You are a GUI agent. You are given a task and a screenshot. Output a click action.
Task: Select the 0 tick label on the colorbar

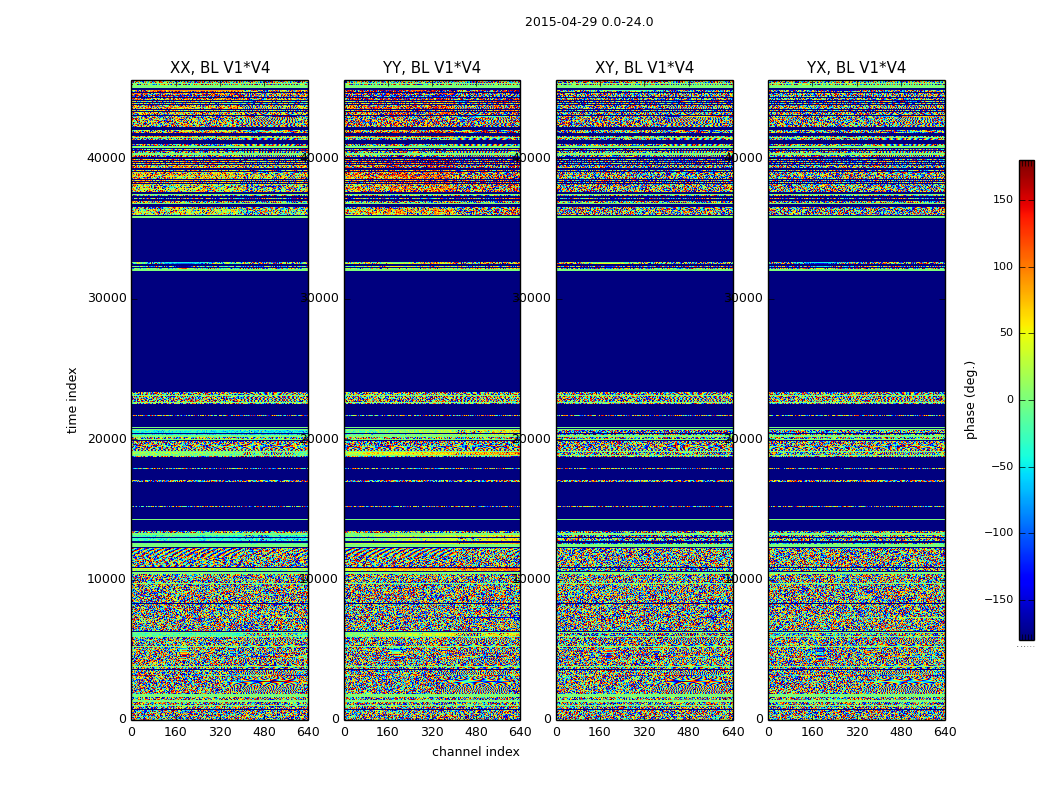pos(1009,400)
